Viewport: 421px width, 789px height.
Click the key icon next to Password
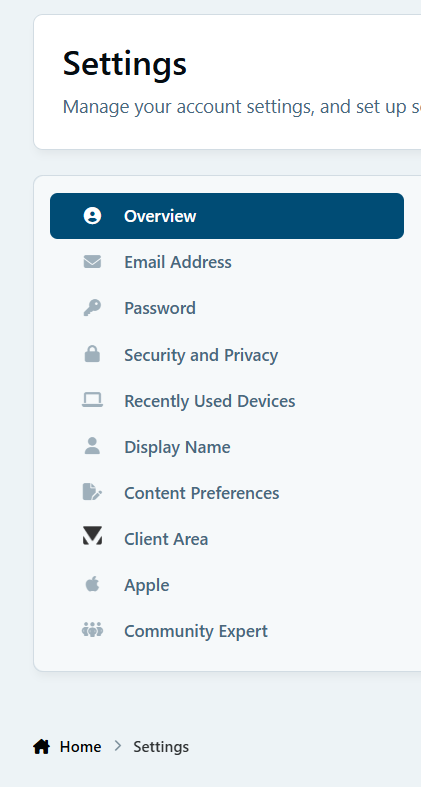pyautogui.click(x=92, y=308)
